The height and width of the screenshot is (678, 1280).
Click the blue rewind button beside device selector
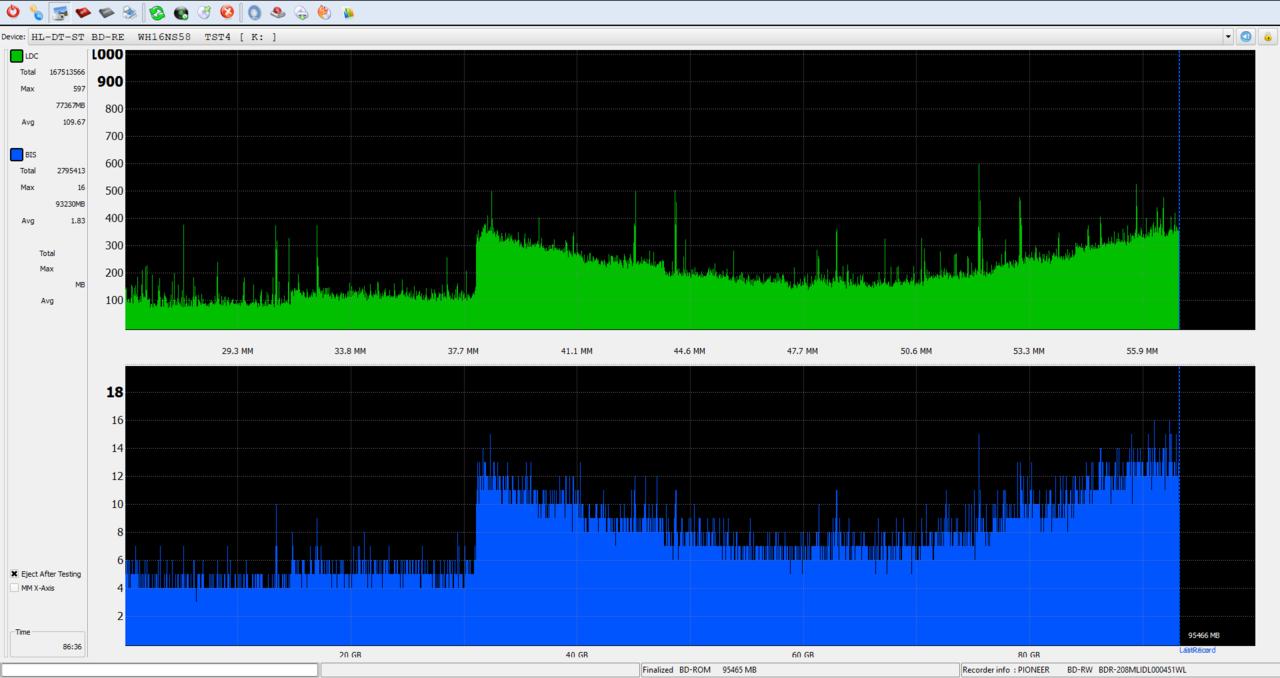(1246, 37)
